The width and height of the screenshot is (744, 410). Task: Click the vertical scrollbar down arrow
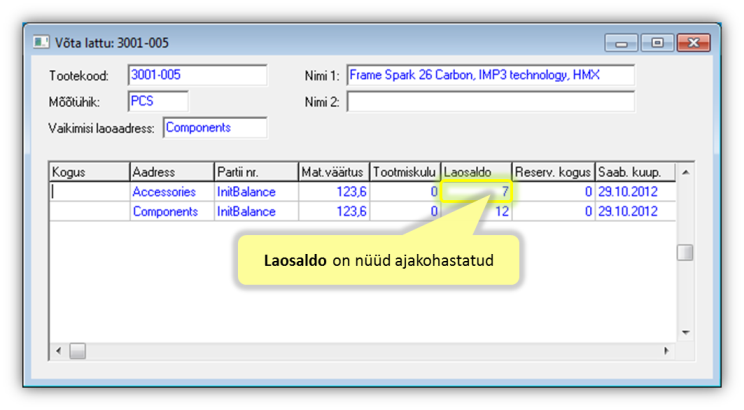pos(686,332)
